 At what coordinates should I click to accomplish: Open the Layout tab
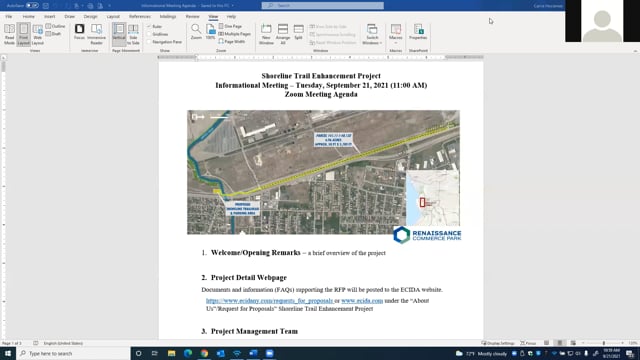[113, 17]
